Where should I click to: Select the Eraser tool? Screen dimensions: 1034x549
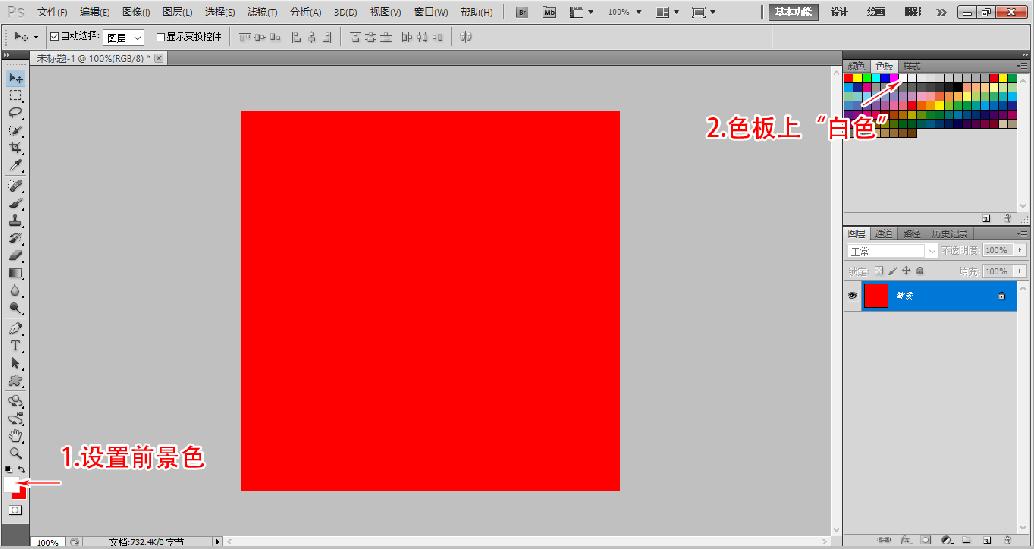click(16, 255)
